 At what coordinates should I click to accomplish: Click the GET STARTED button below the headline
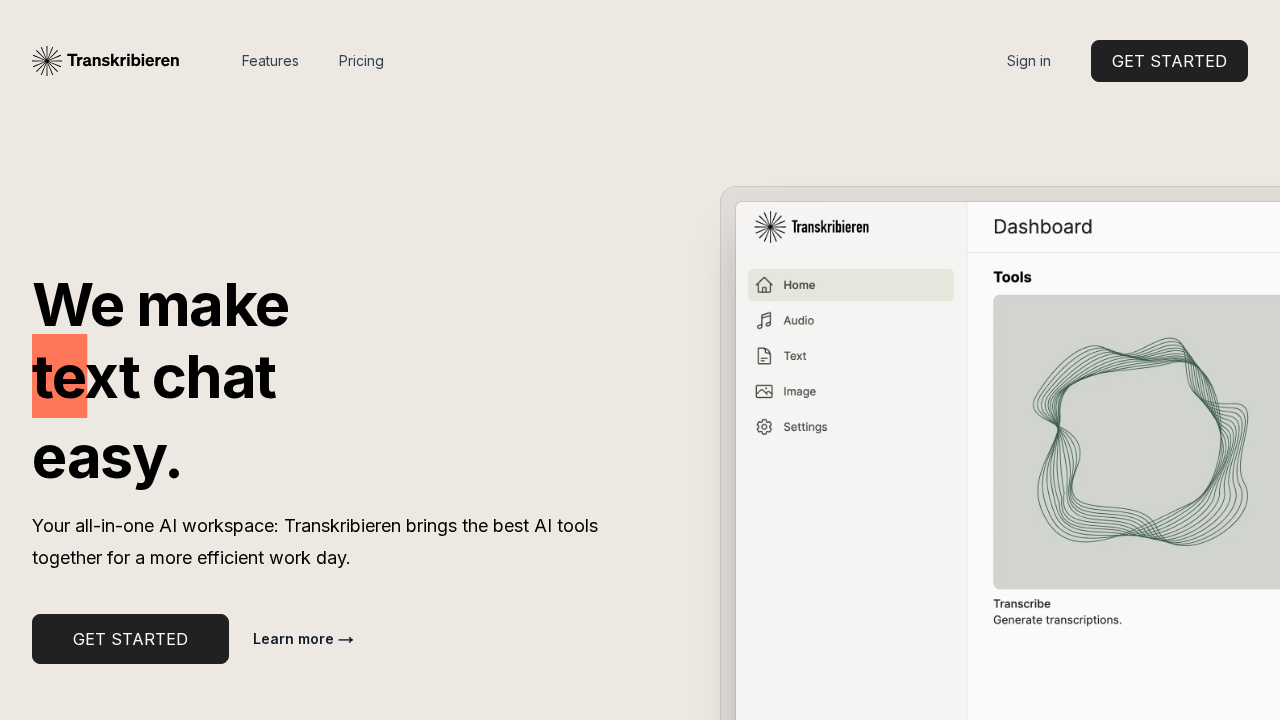pyautogui.click(x=130, y=639)
